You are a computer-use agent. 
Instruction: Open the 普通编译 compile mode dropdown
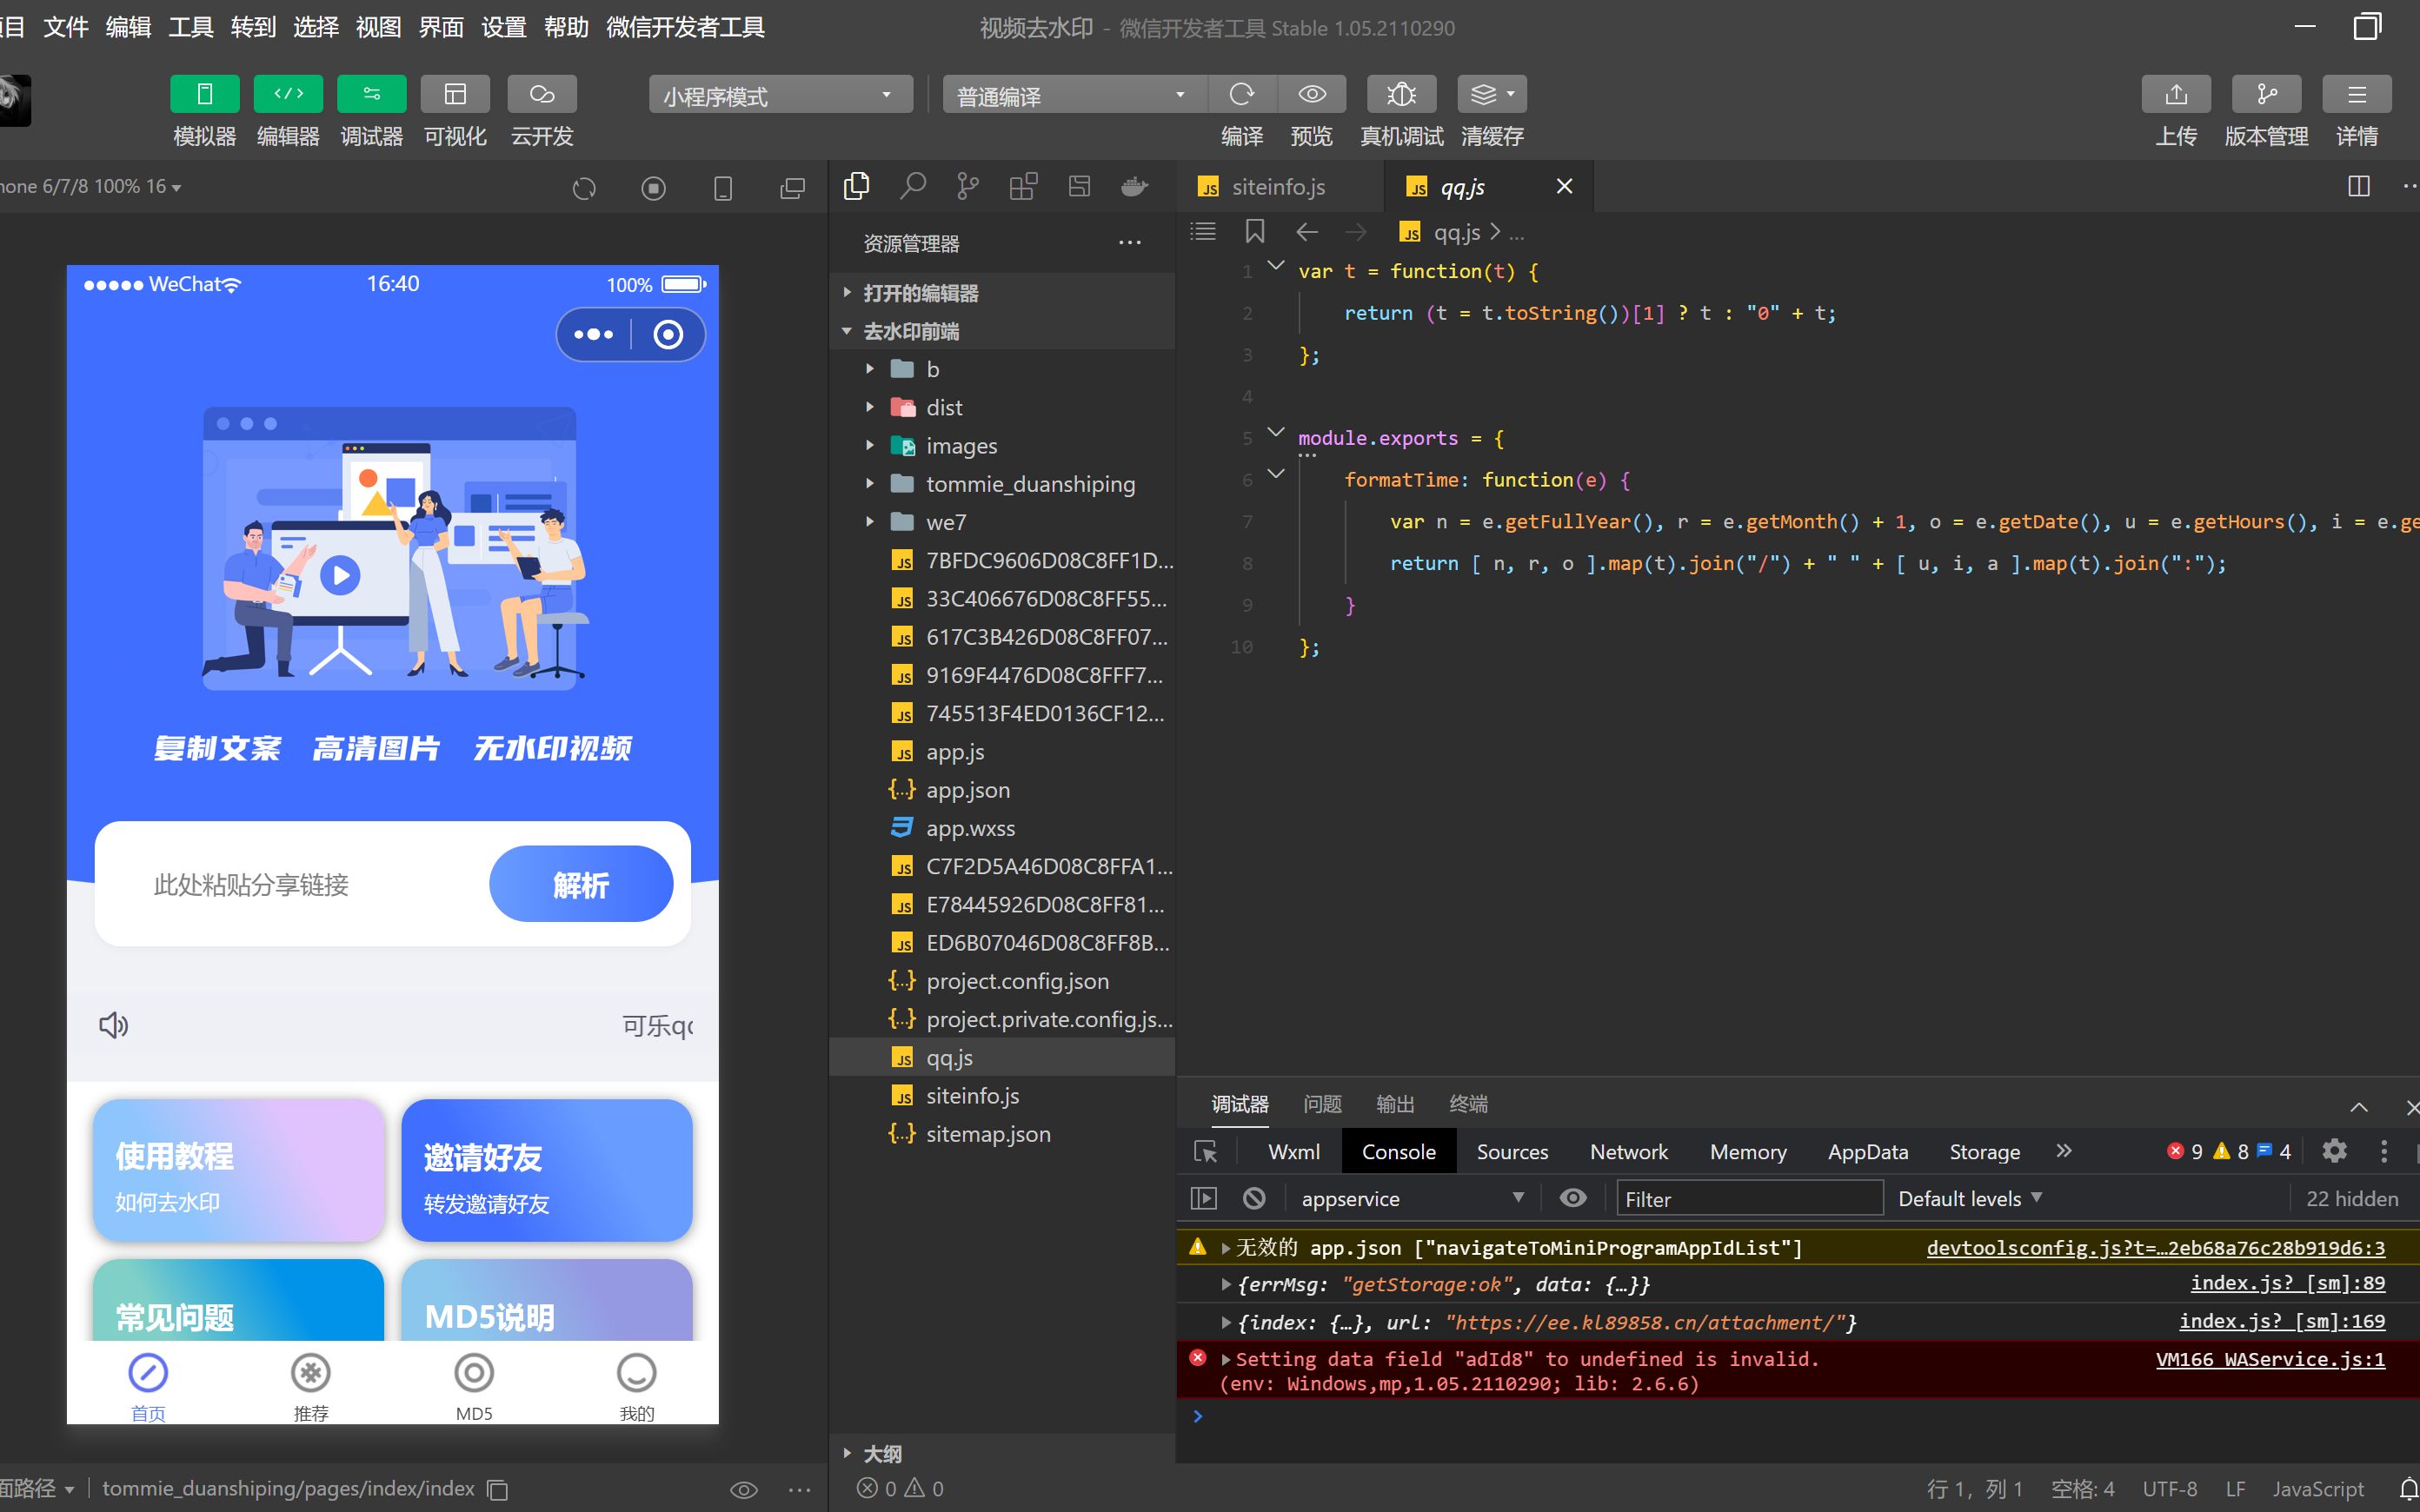pyautogui.click(x=1074, y=95)
